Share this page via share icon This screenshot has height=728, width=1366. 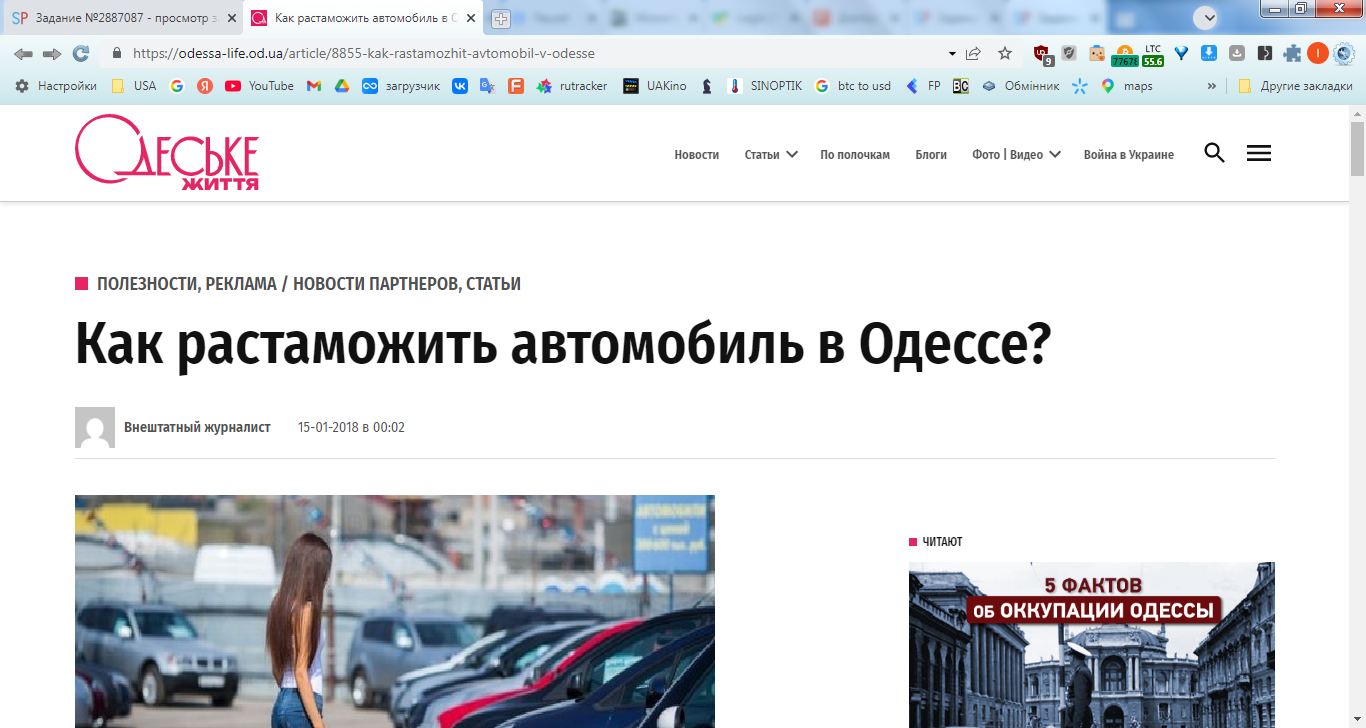(x=973, y=53)
